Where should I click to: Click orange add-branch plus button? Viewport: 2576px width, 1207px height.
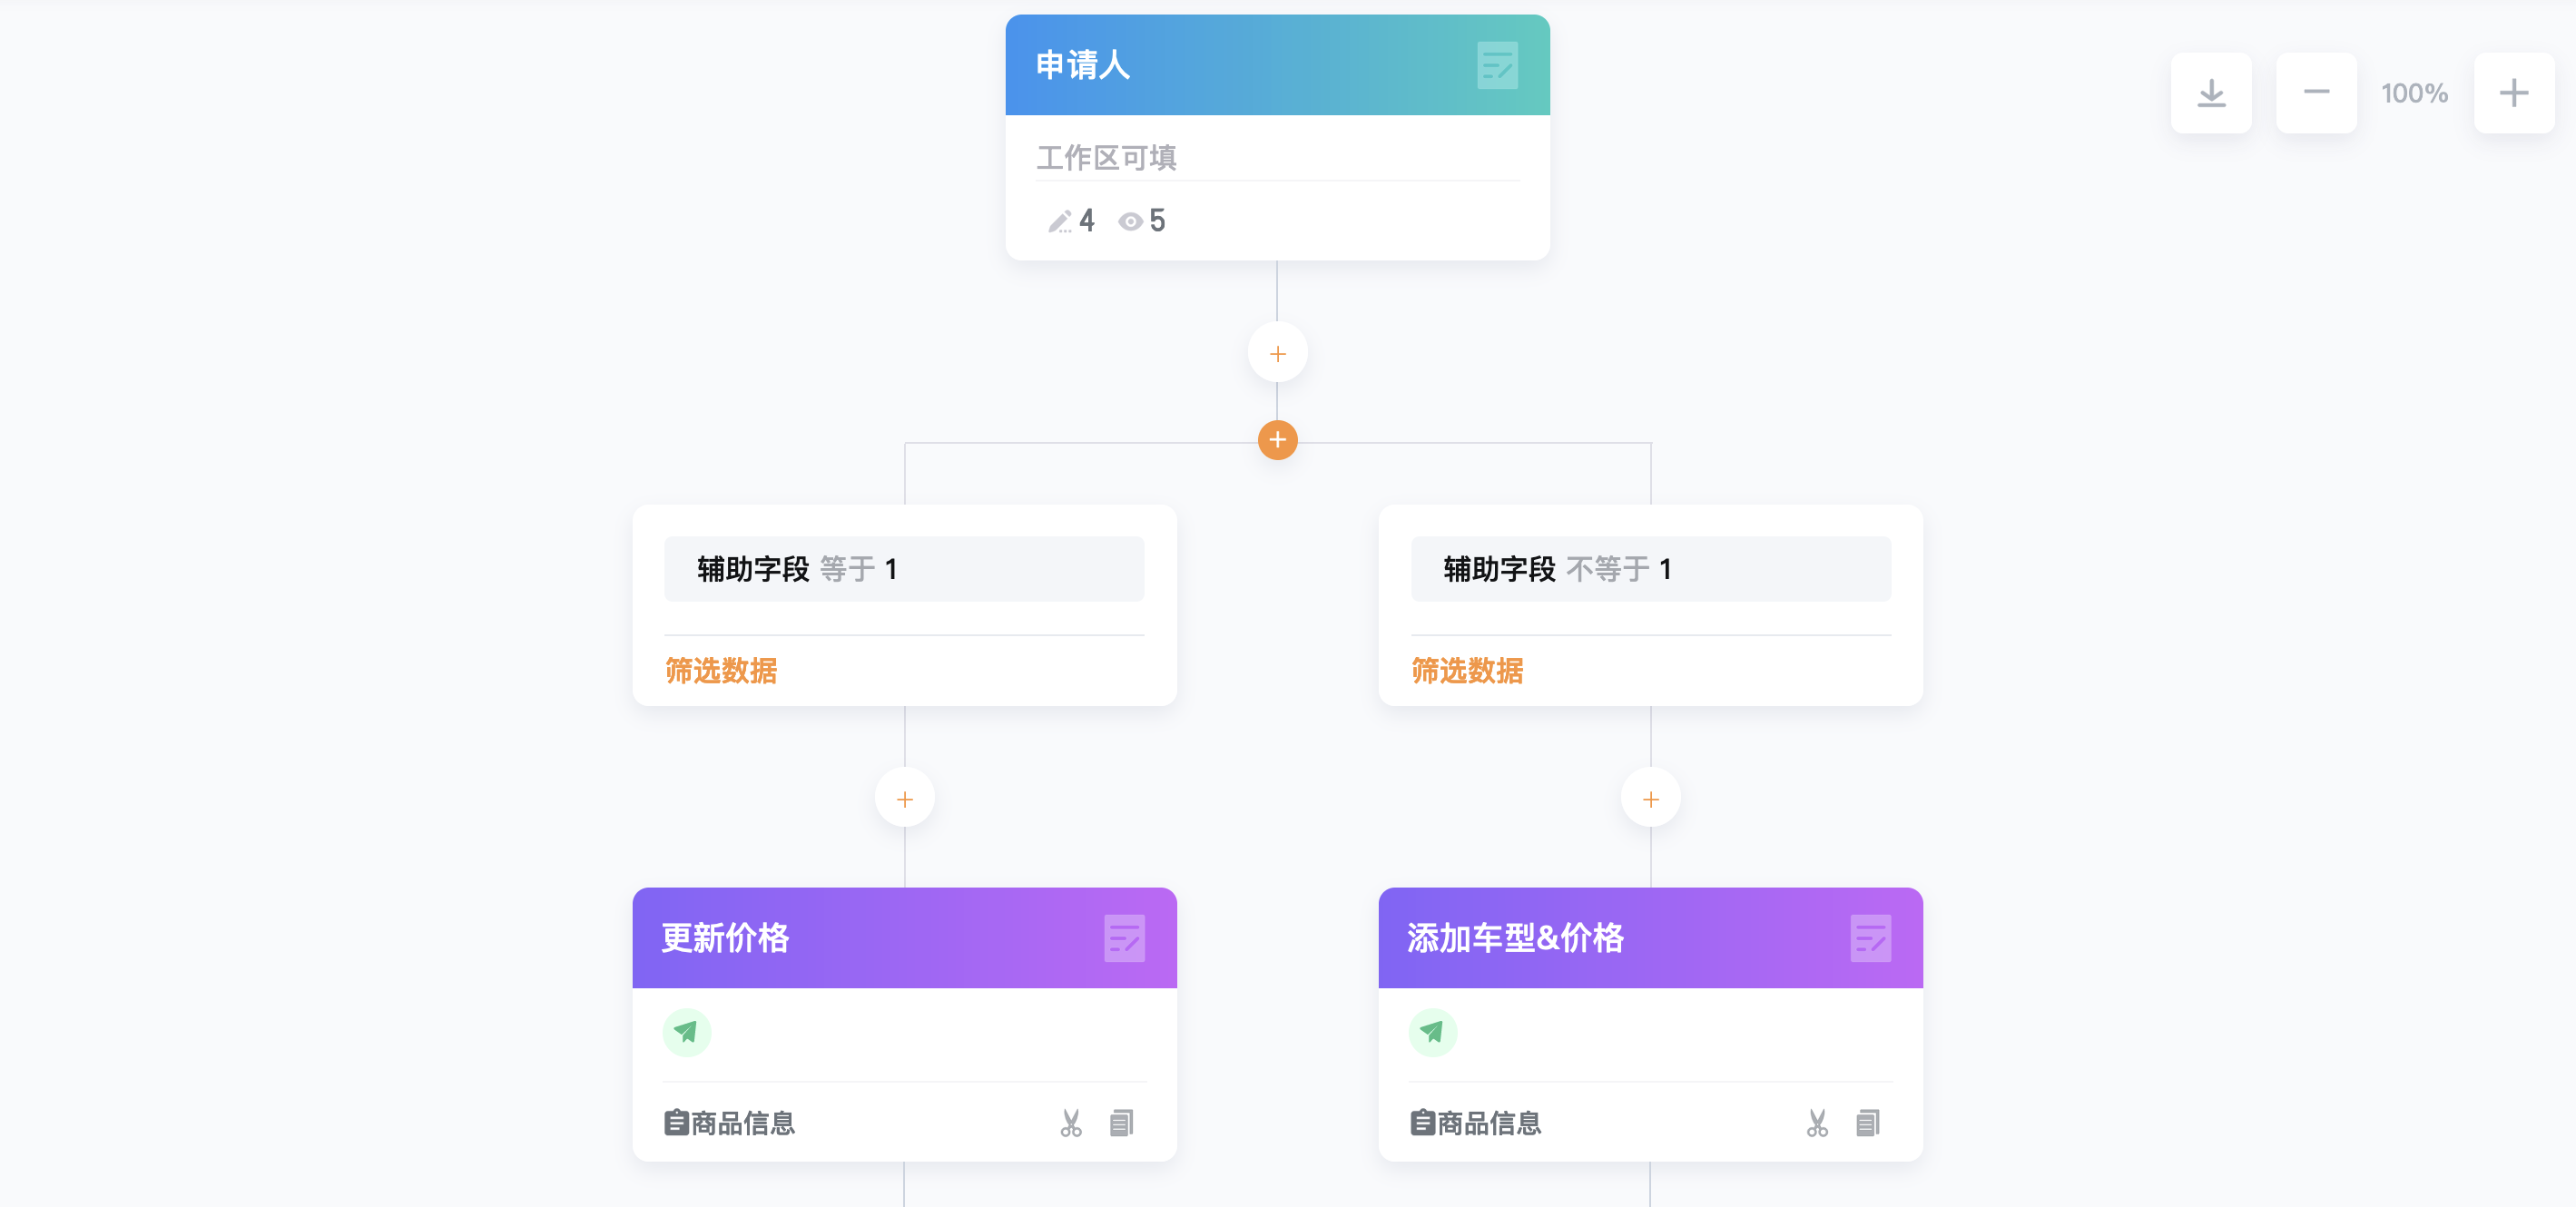coord(1277,440)
